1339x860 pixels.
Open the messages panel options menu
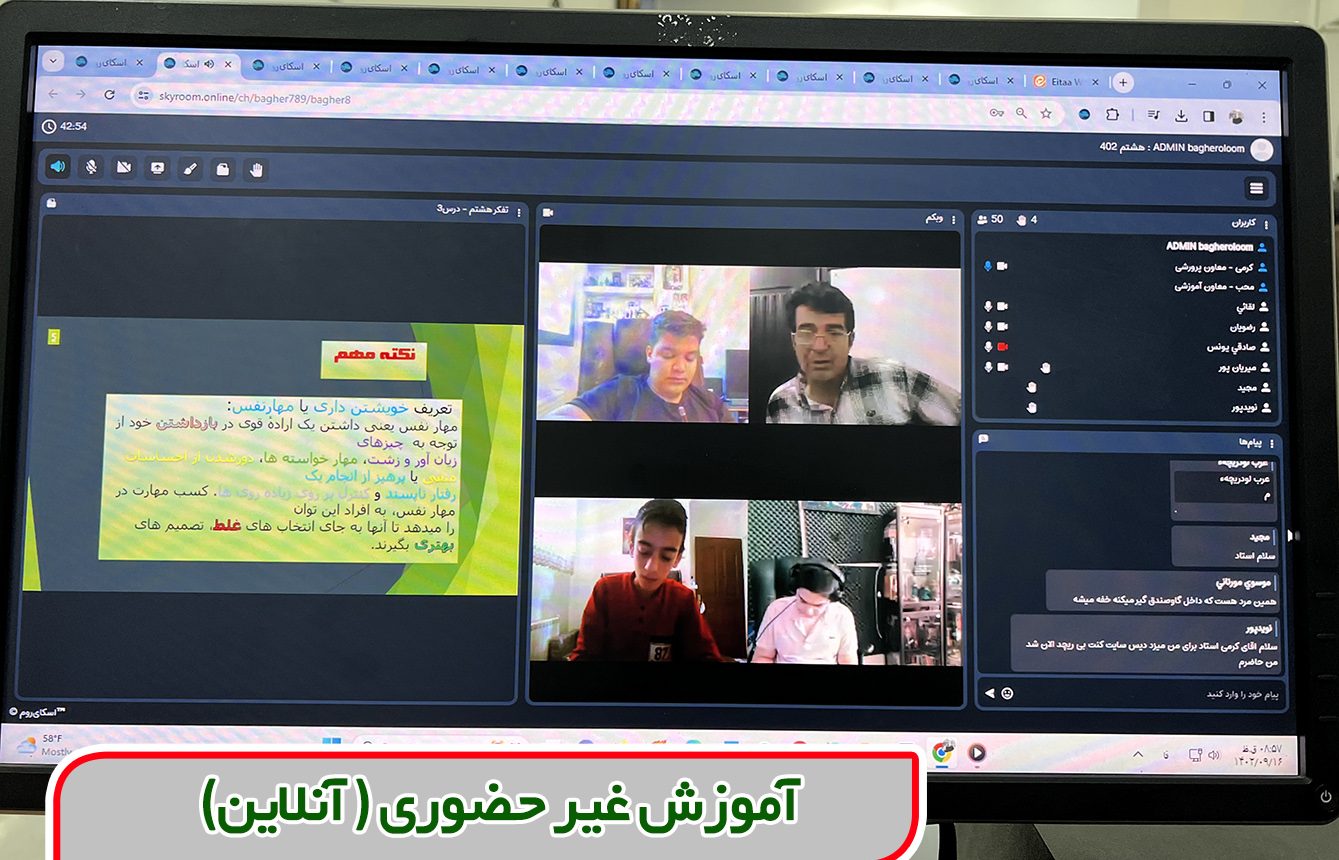pyautogui.click(x=1272, y=442)
